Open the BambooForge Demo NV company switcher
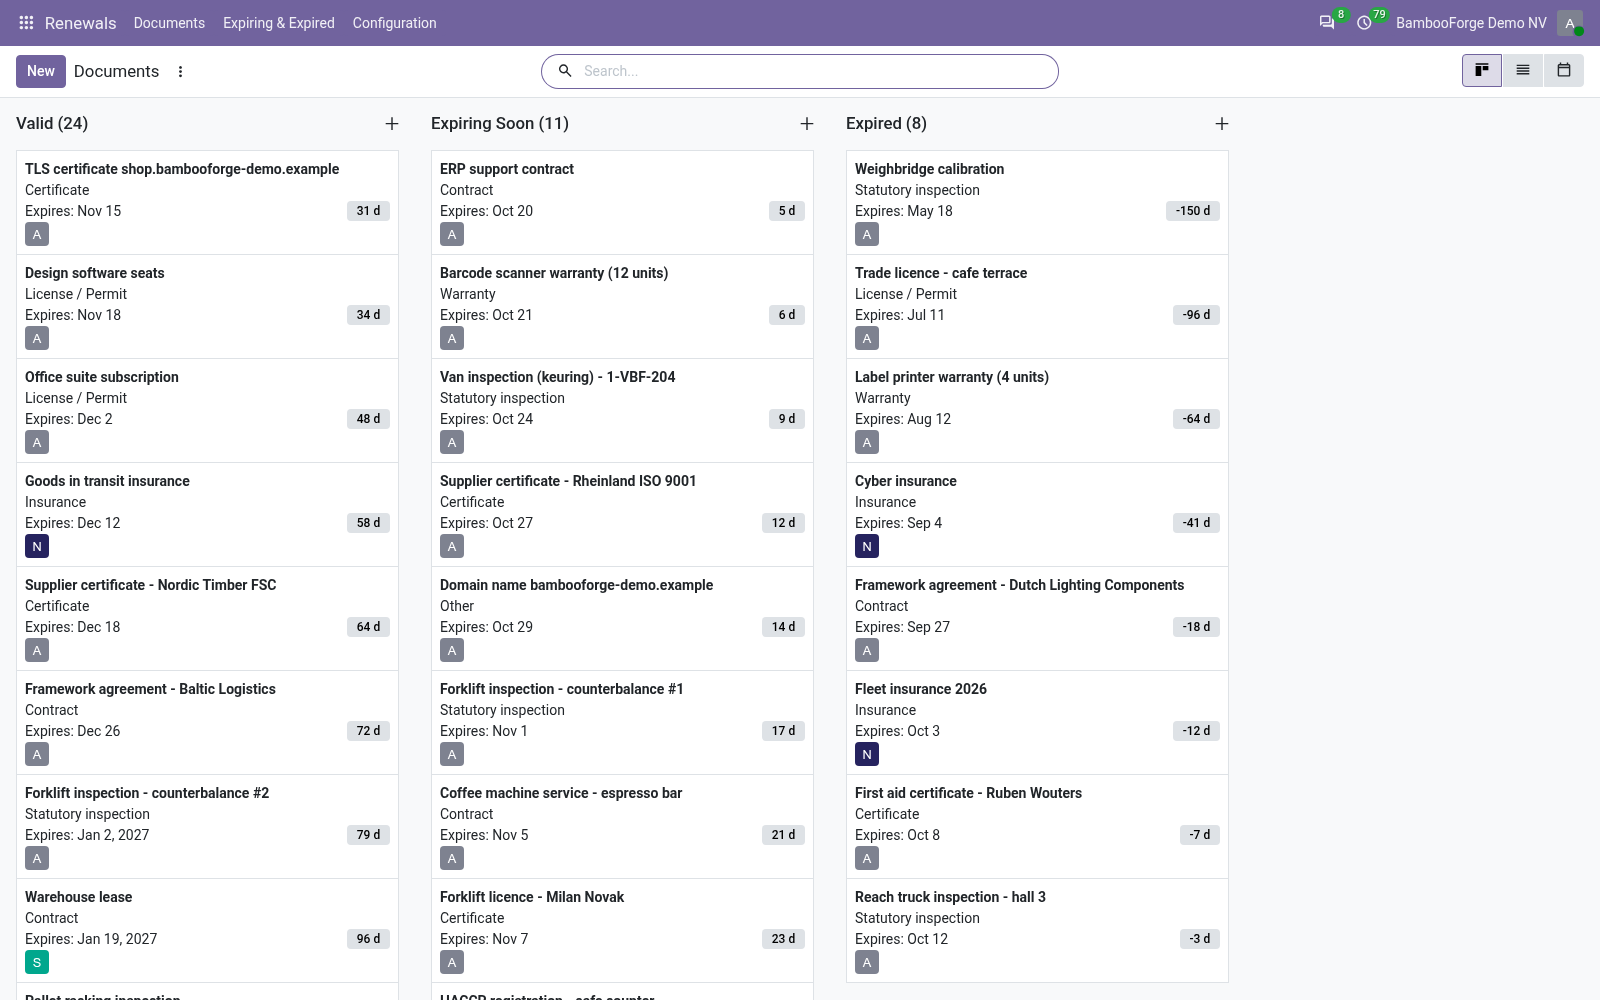1600x1000 pixels. tap(1471, 22)
